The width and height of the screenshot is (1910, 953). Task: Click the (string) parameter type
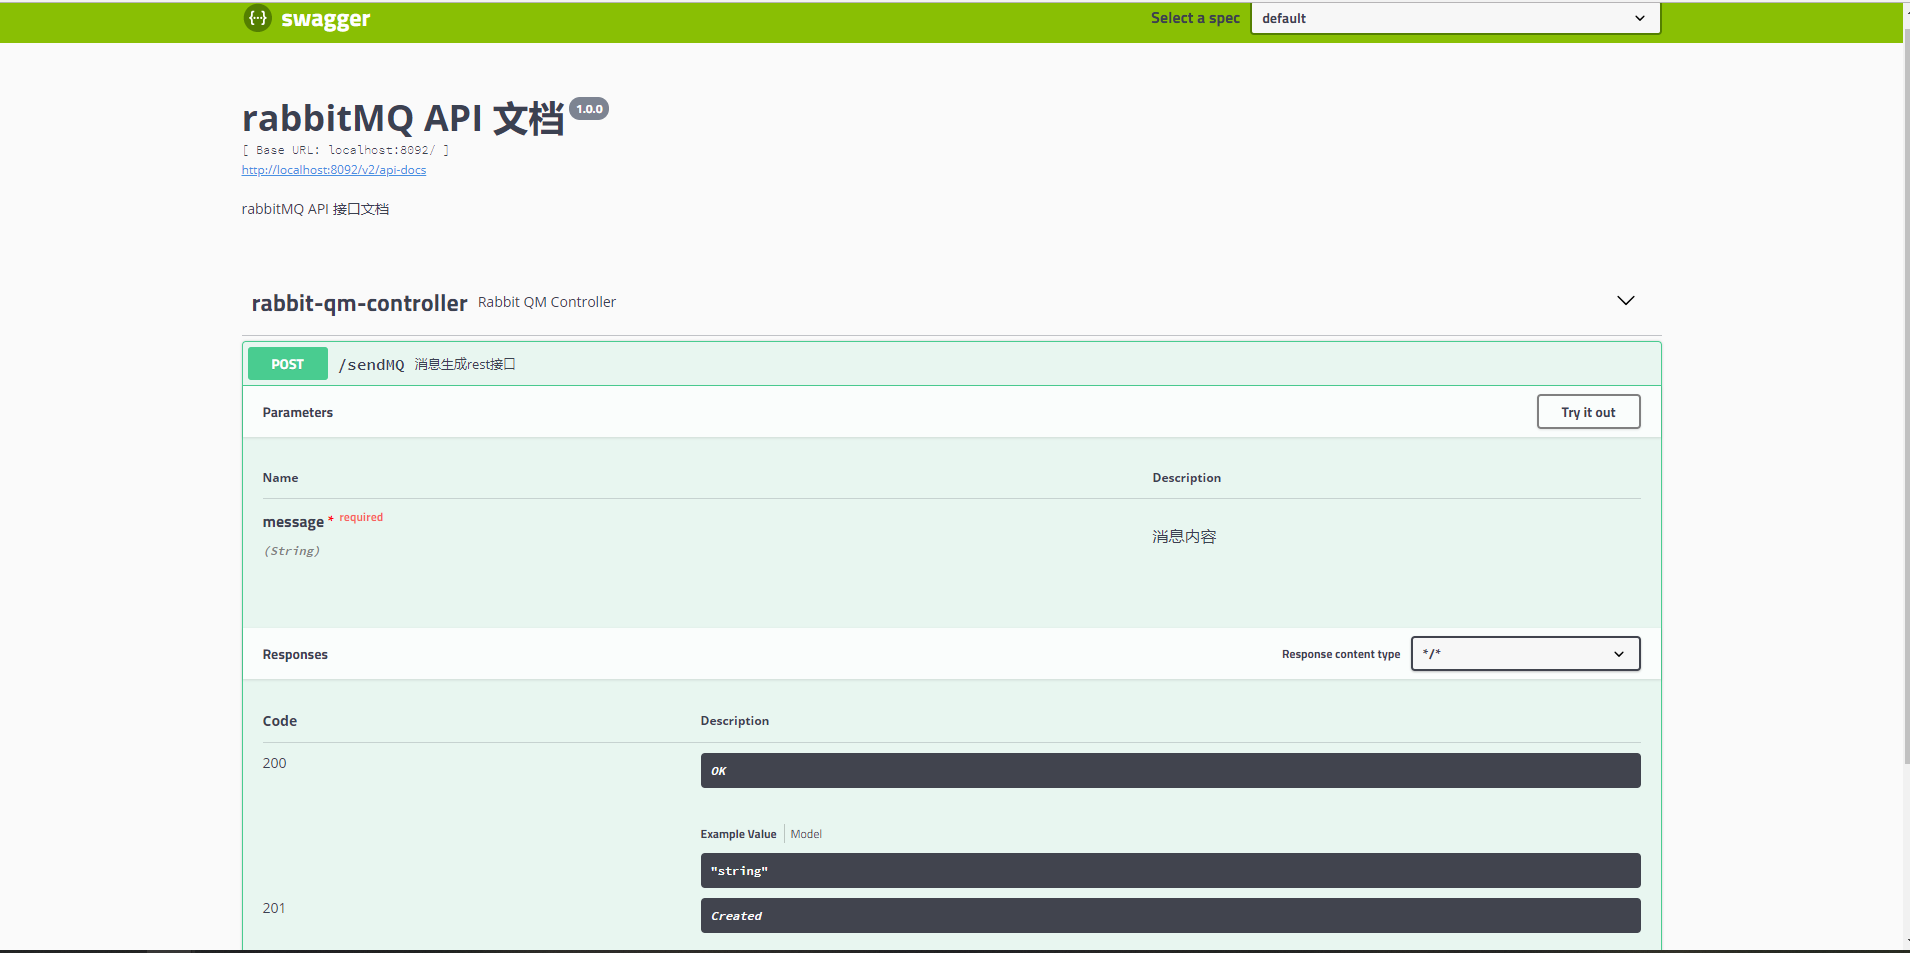tap(292, 551)
